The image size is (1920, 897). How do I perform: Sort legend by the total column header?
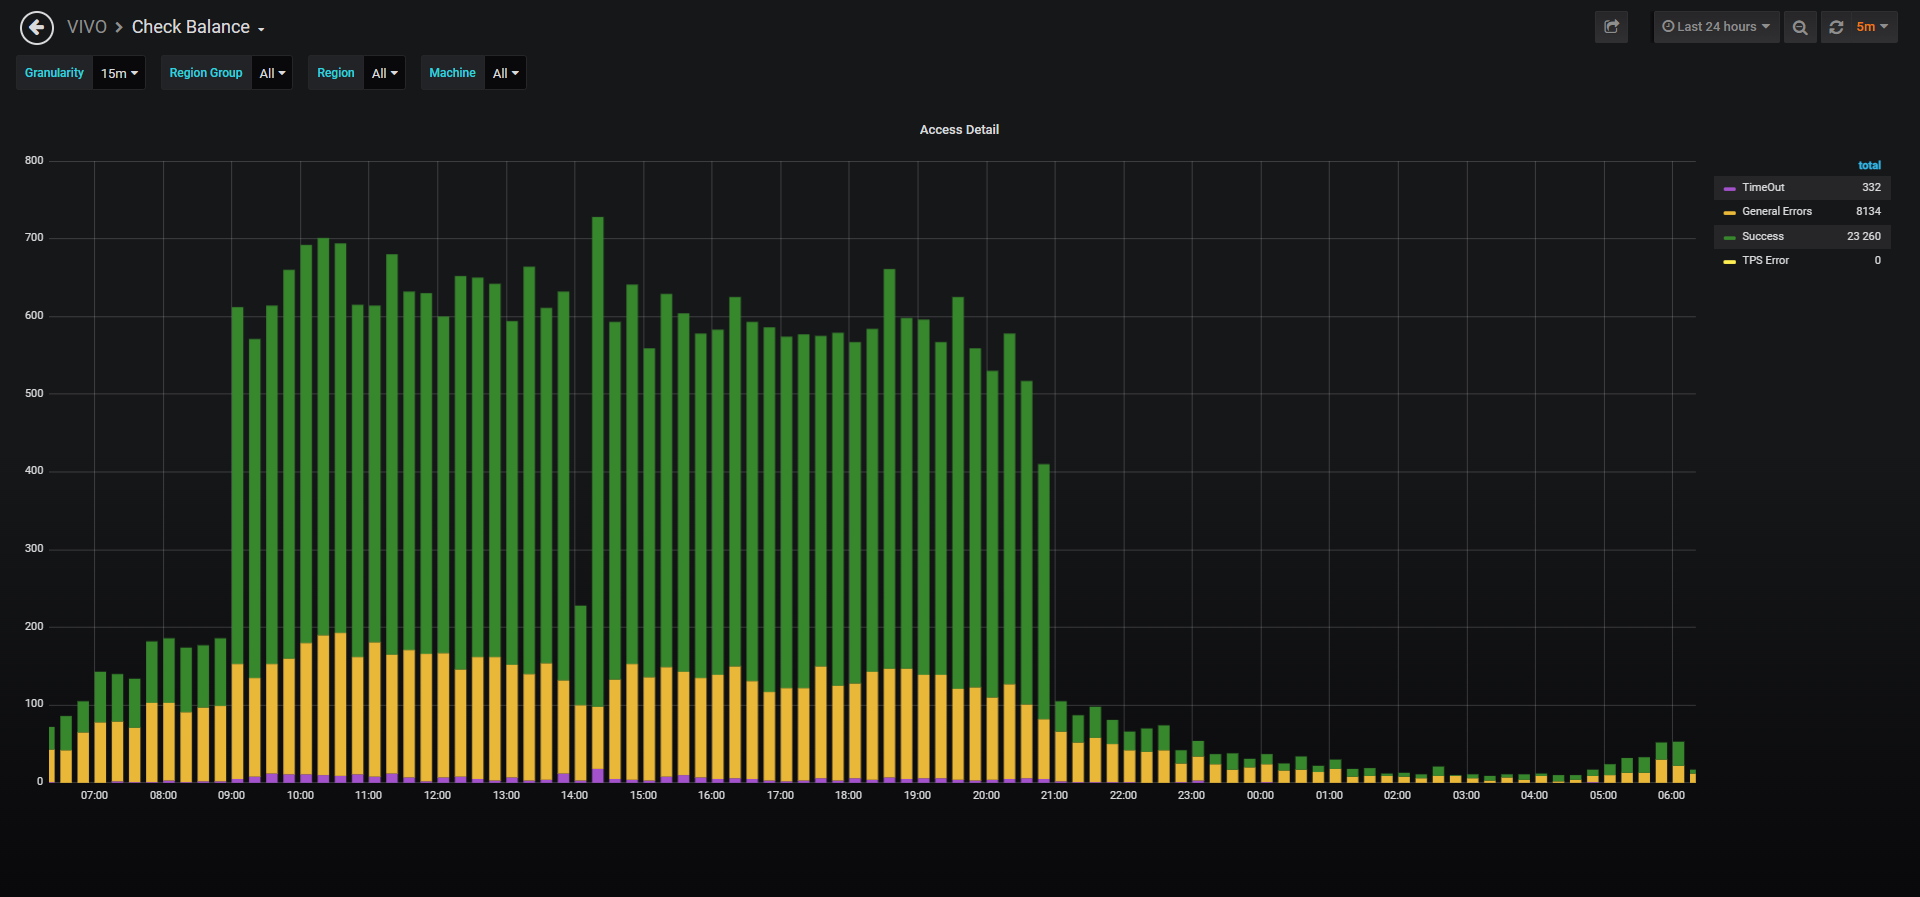[1869, 165]
